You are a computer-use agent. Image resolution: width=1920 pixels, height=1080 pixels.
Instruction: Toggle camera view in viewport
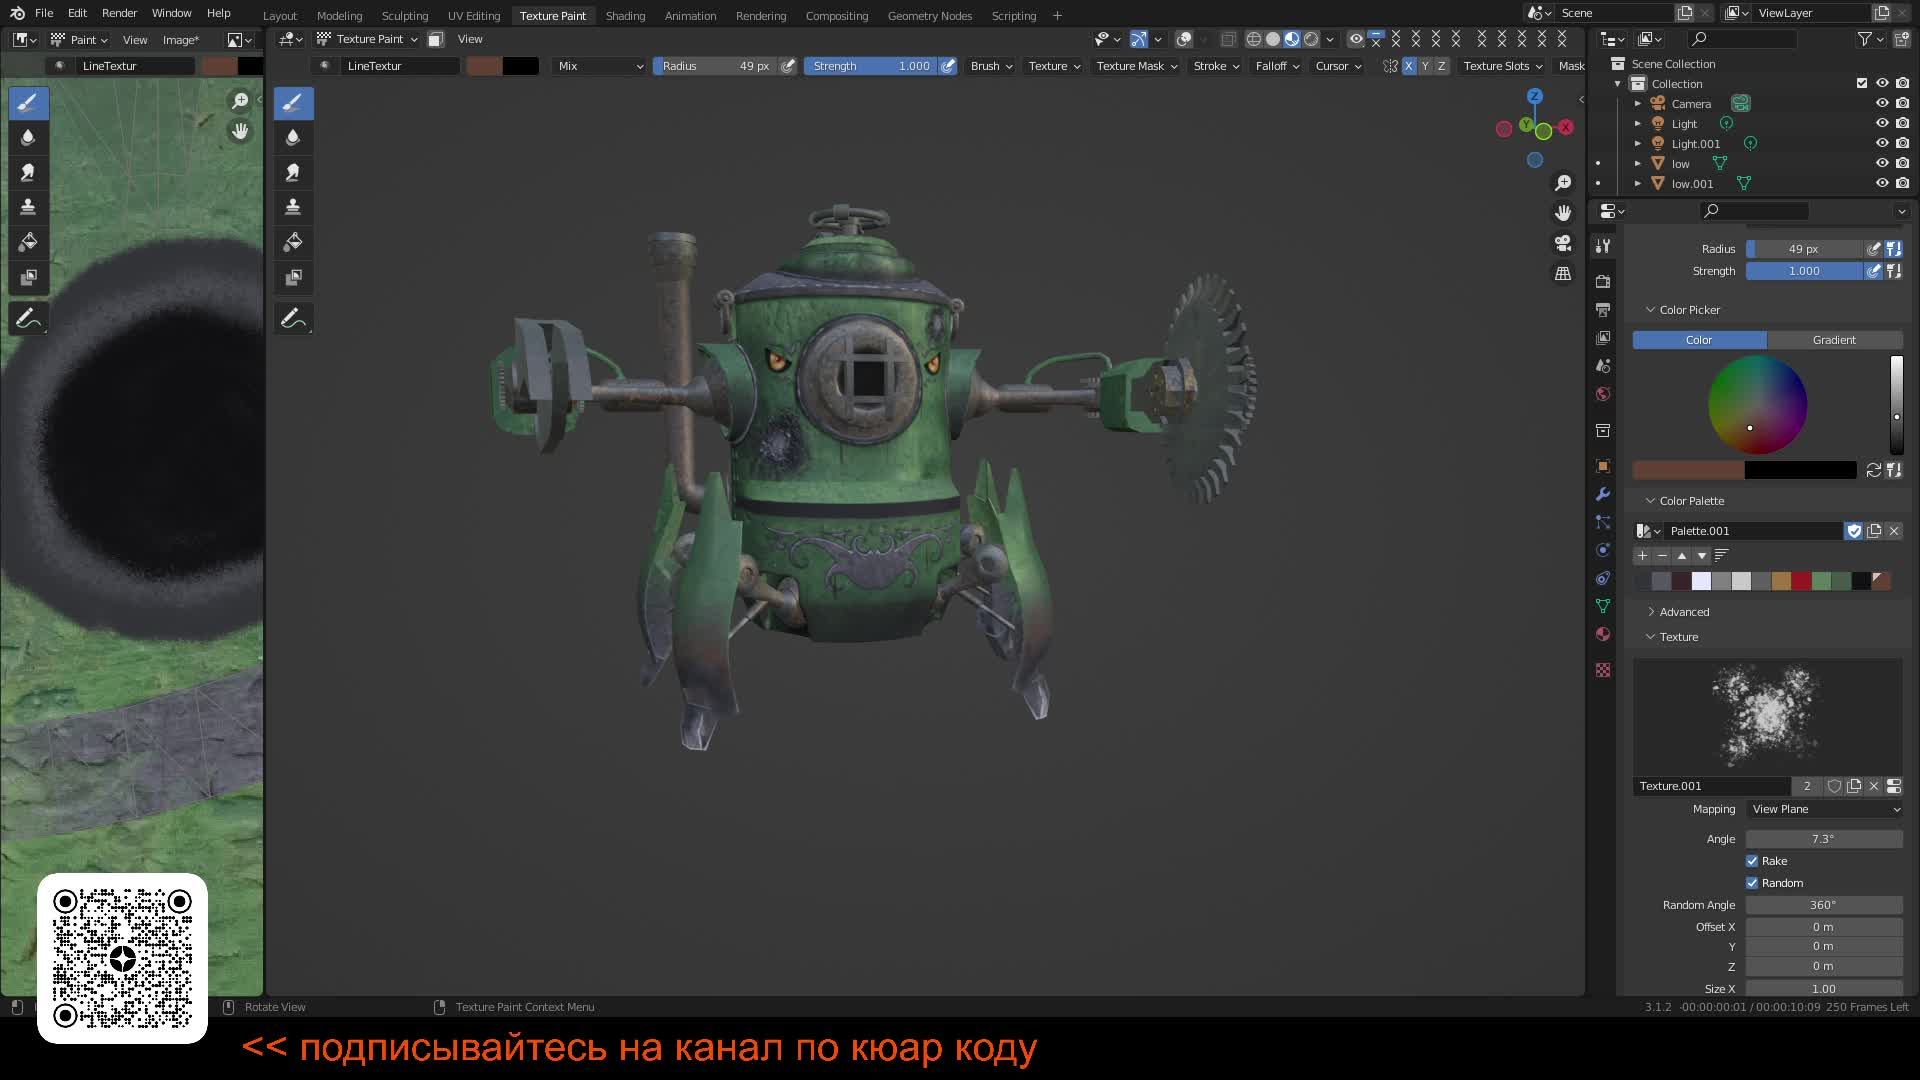pos(1563,244)
